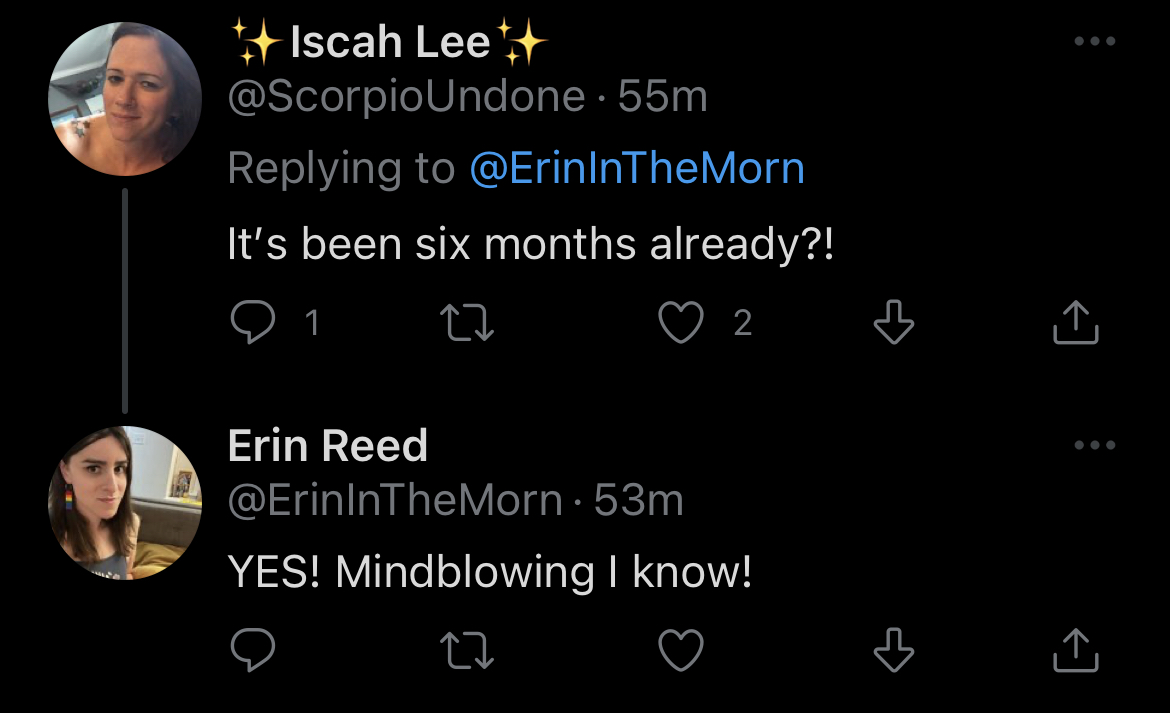Screen dimensions: 1170x713
Task: Retweet Erin Reed's tweet
Action: coord(468,652)
